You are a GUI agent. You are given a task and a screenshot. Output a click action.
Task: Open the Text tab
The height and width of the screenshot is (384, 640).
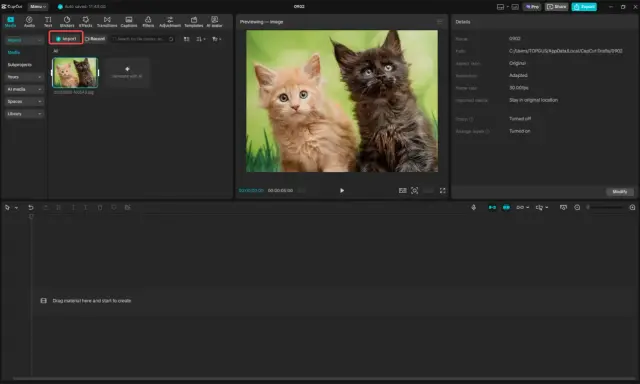pos(48,22)
